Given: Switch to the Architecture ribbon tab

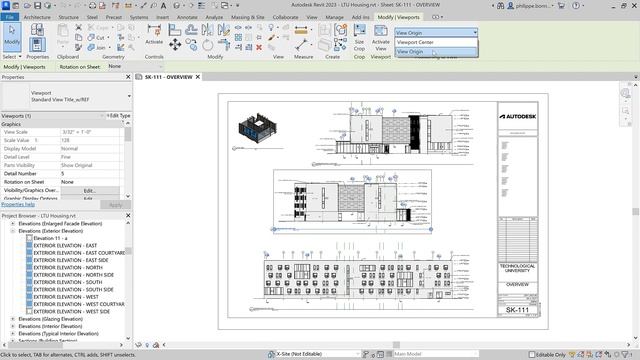Looking at the screenshot, I should tap(37, 17).
